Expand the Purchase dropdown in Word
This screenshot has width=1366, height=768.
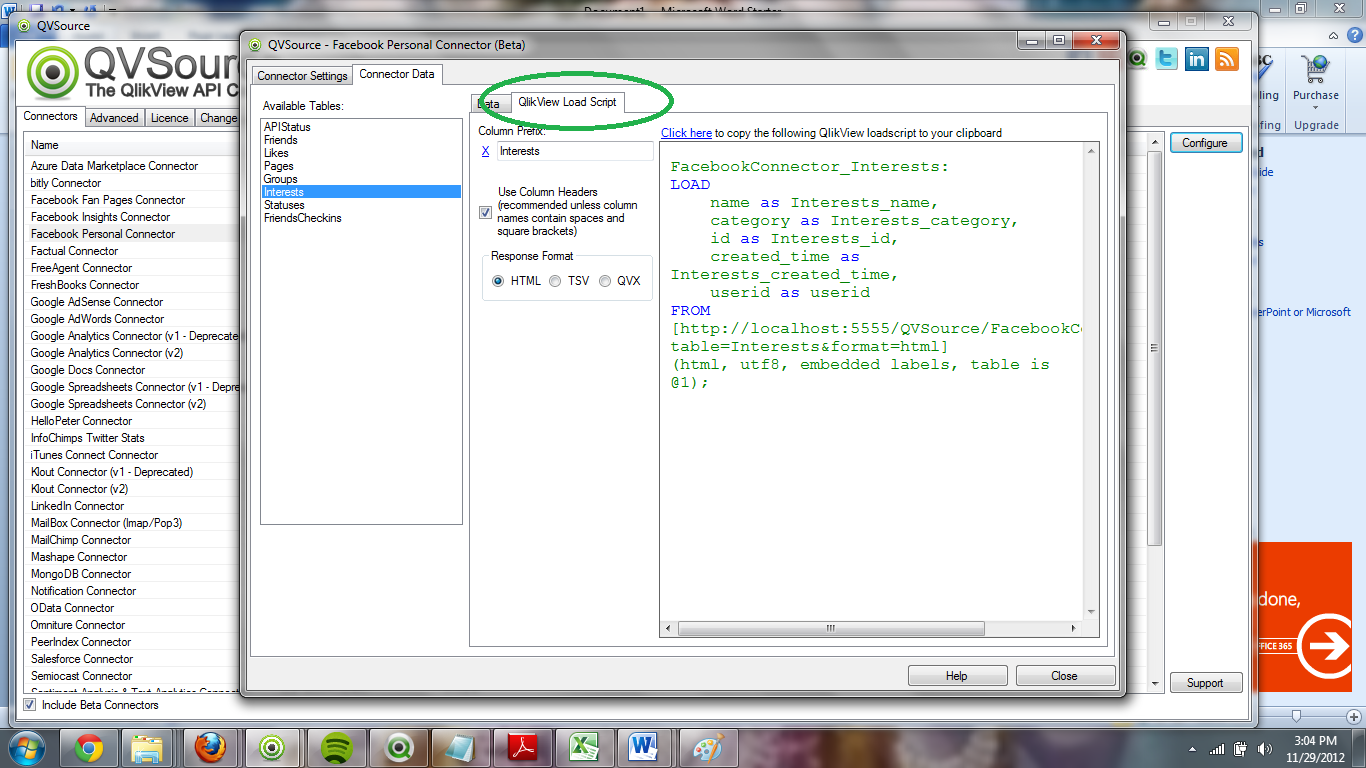(1316, 109)
